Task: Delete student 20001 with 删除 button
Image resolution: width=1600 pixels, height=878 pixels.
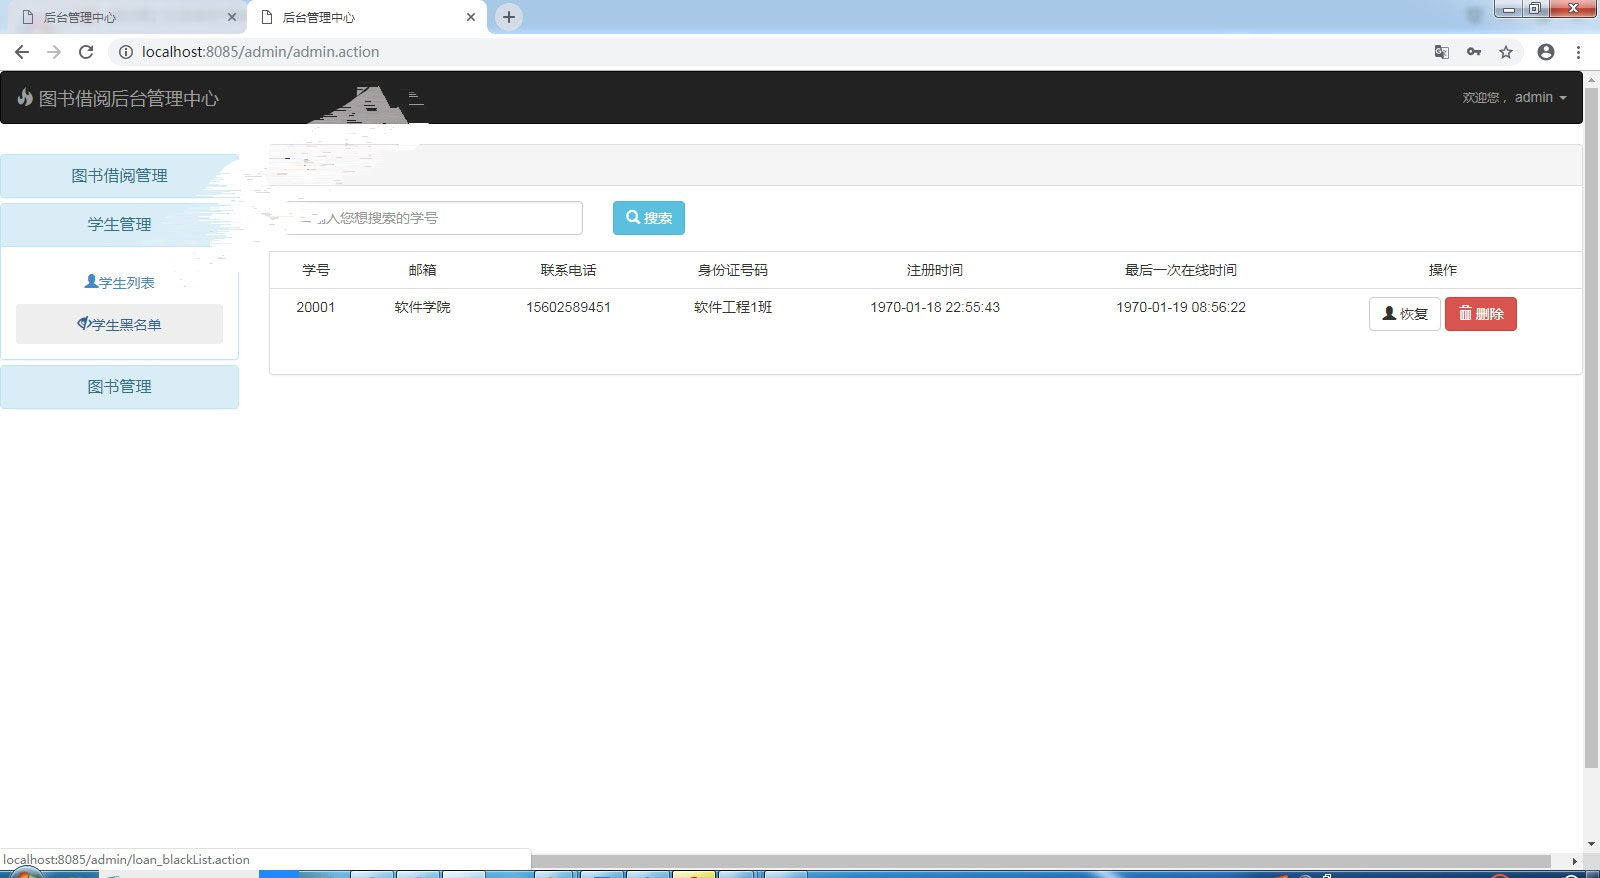Action: point(1480,314)
